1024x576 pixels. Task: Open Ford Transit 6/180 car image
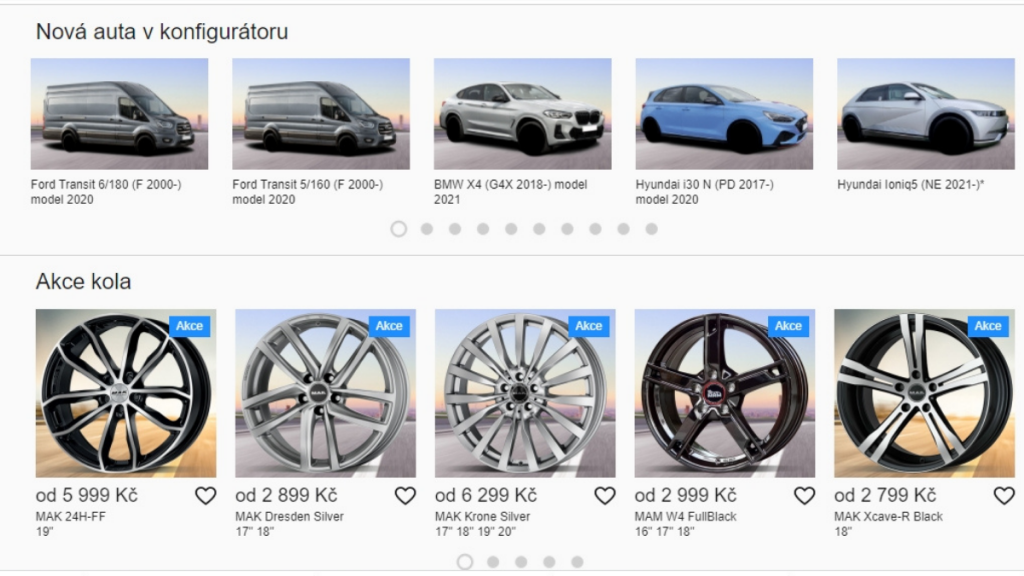tap(120, 114)
